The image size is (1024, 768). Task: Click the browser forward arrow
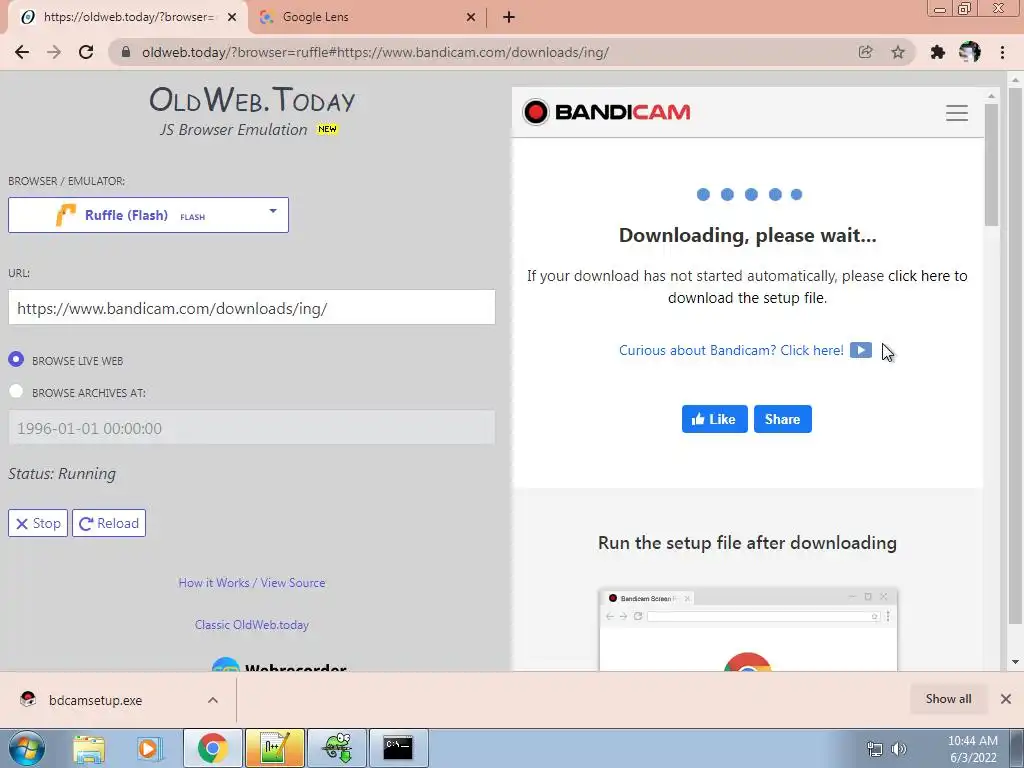54,52
